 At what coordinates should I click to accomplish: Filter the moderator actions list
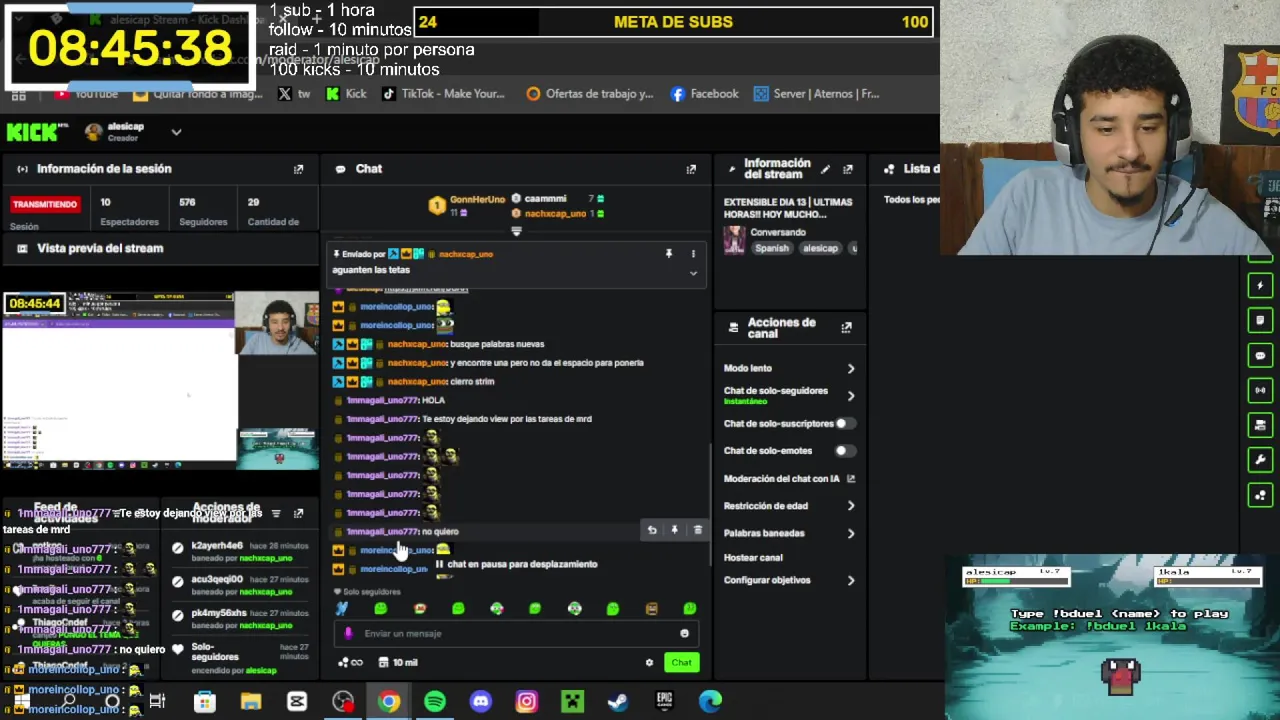click(276, 513)
